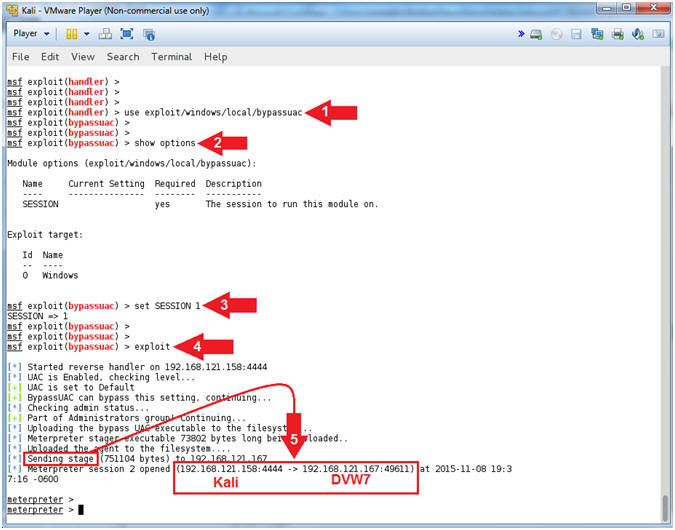675x530 pixels.
Task: Click 'Sending stage' text
Action: coord(61,459)
